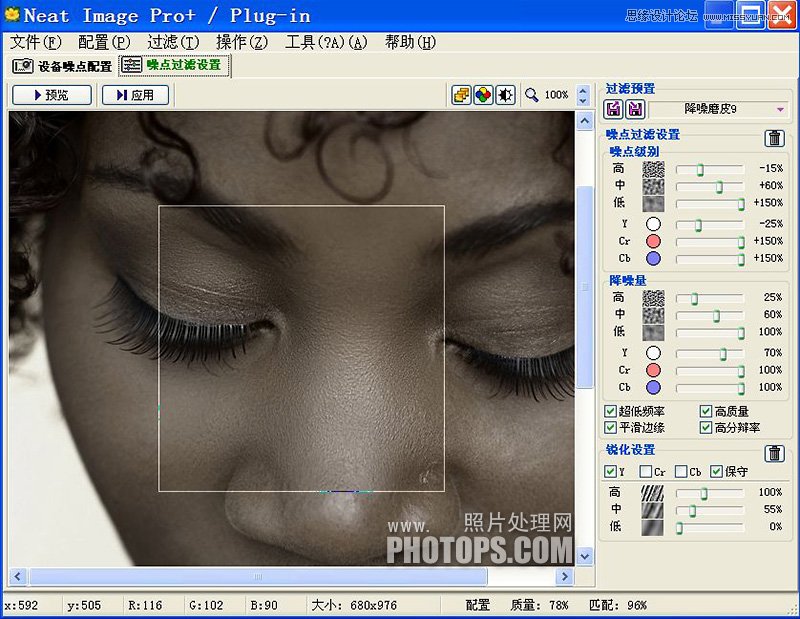The width and height of the screenshot is (800, 619).
Task: Open the 工具 menu
Action: click(327, 42)
